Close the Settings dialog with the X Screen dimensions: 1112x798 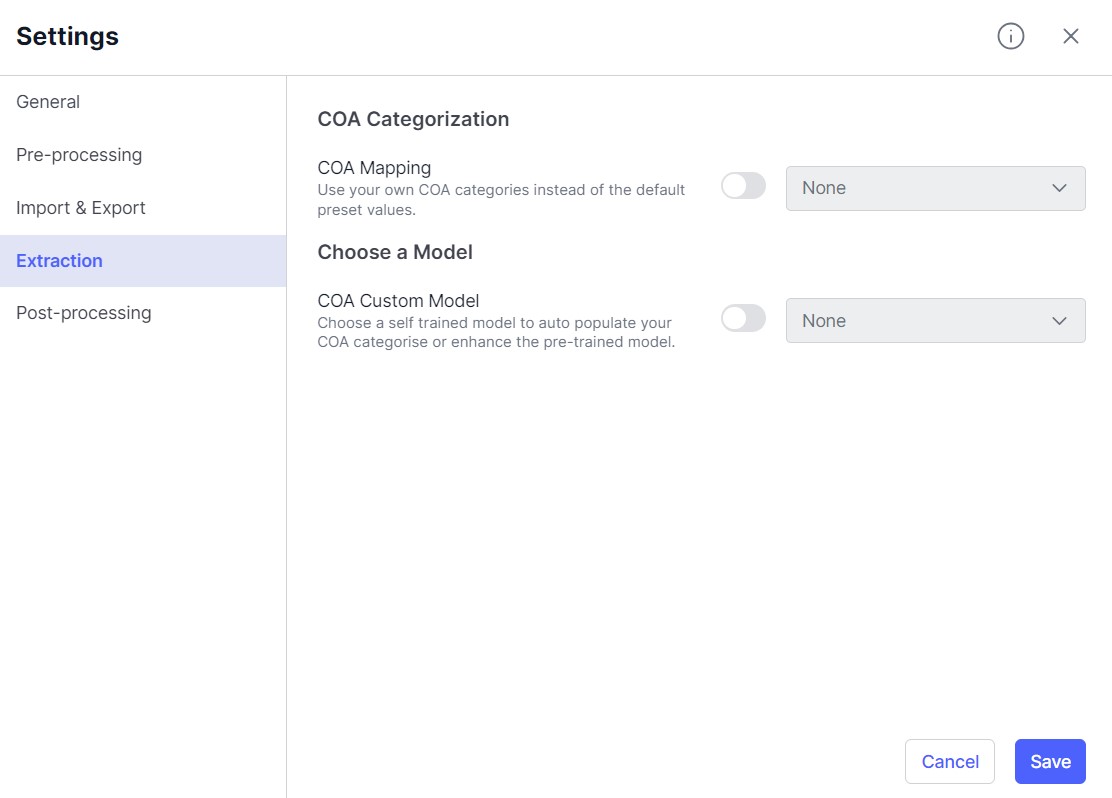click(x=1071, y=37)
